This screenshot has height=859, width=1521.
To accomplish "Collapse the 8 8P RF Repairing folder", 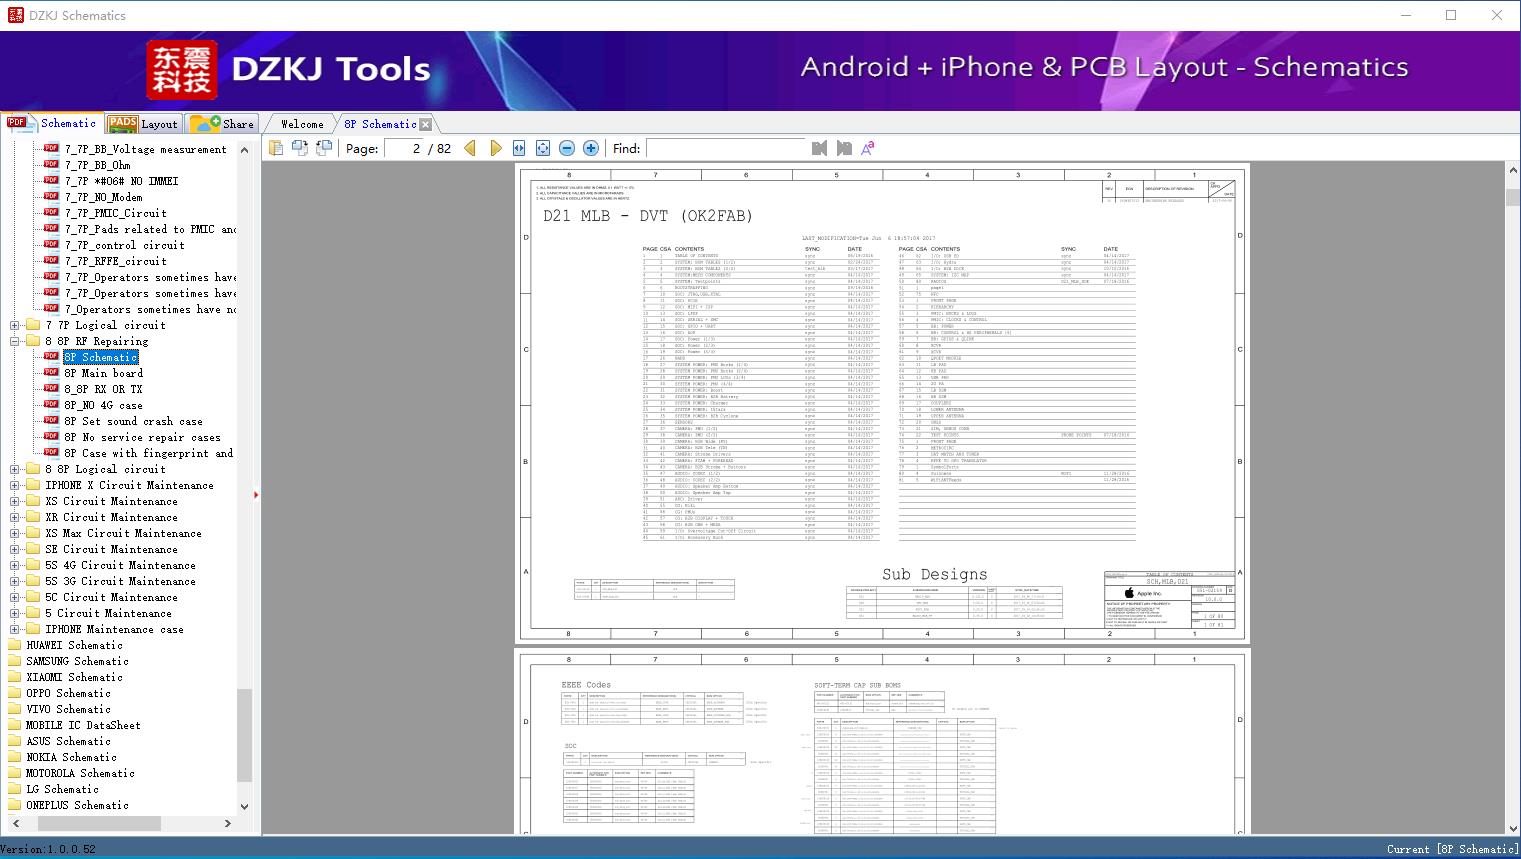I will [15, 341].
